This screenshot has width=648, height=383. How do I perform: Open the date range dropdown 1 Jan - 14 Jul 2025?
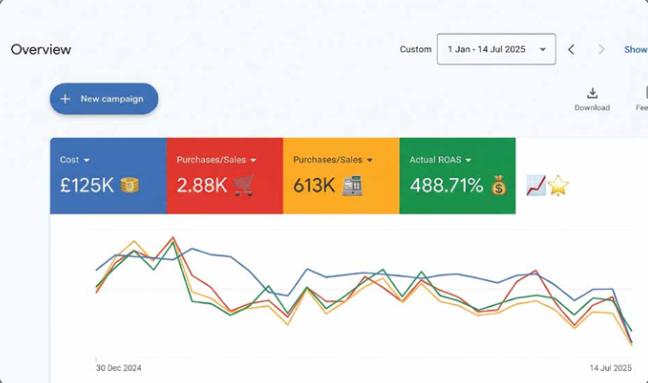tap(496, 49)
